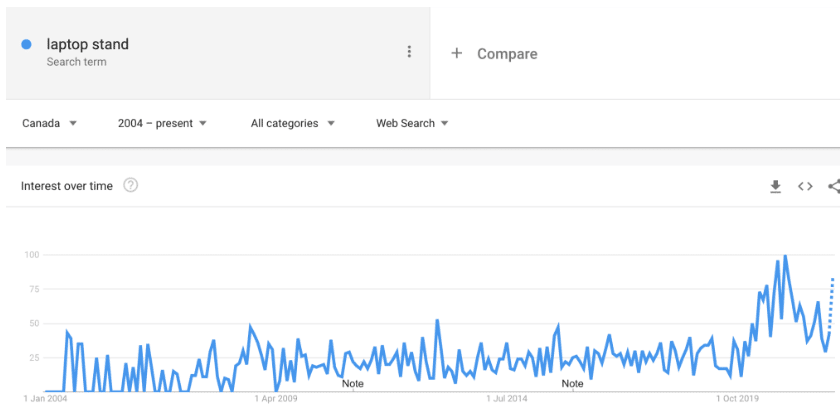Click the 1 Oct 2019 axis label
Screen dimensions: 840x416
738,398
